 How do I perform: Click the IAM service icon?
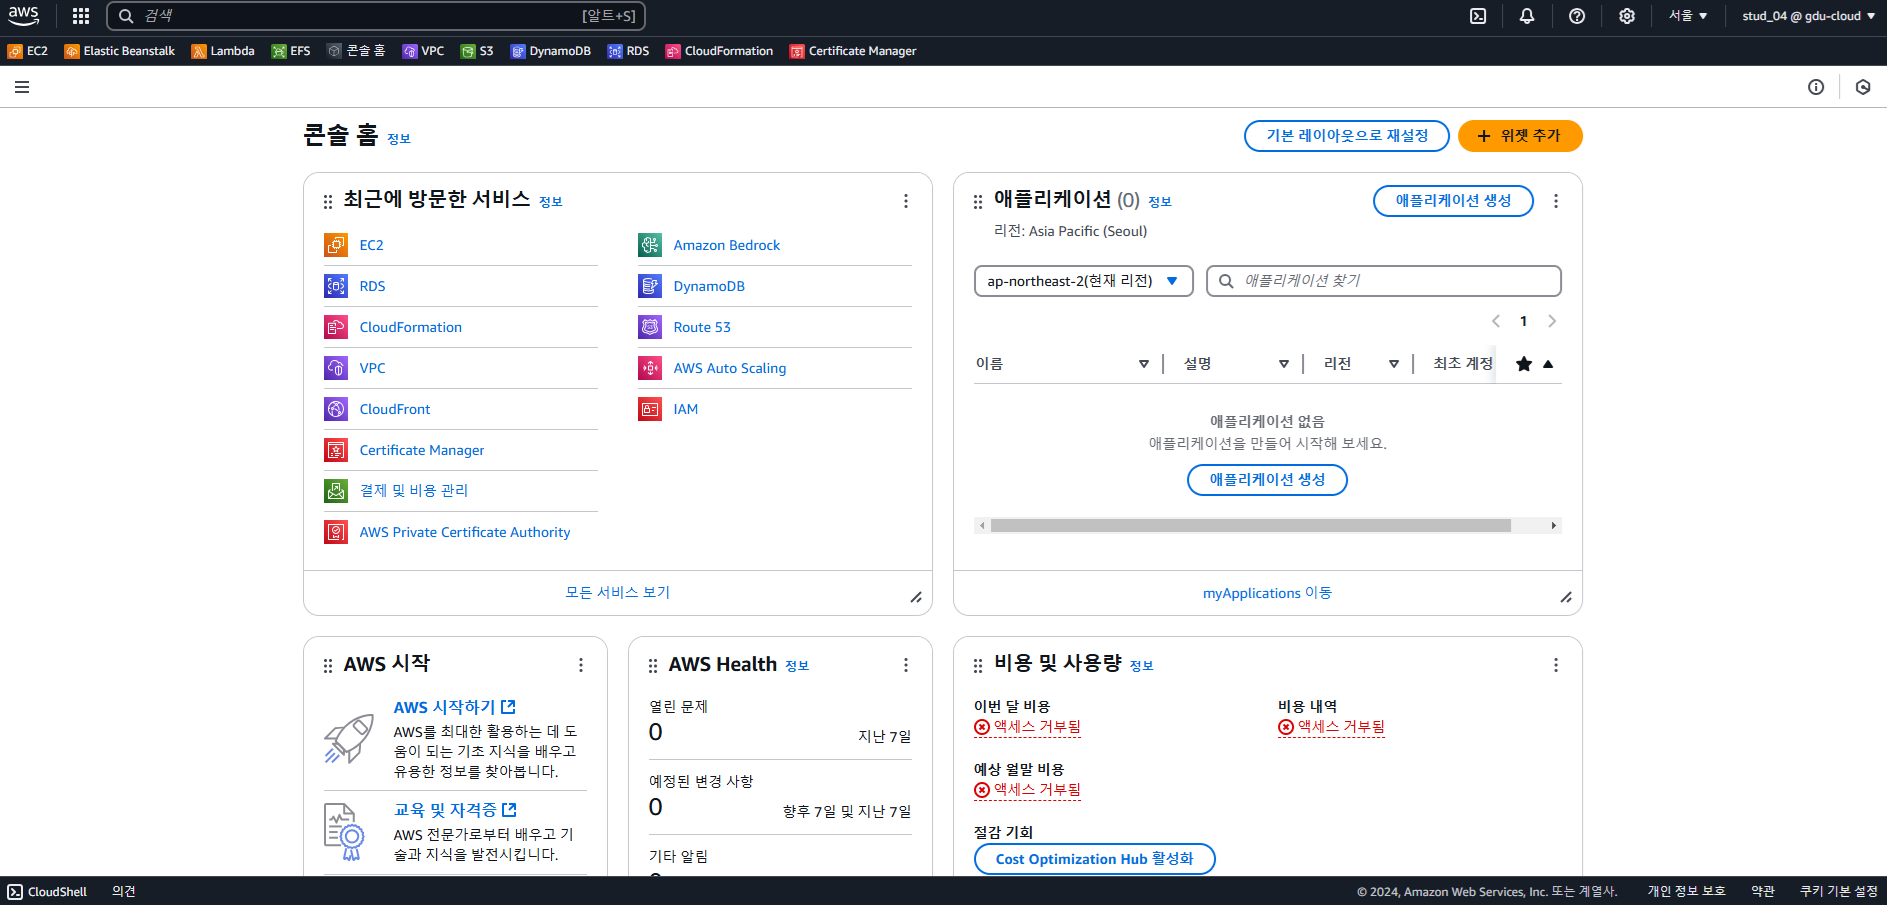(650, 409)
